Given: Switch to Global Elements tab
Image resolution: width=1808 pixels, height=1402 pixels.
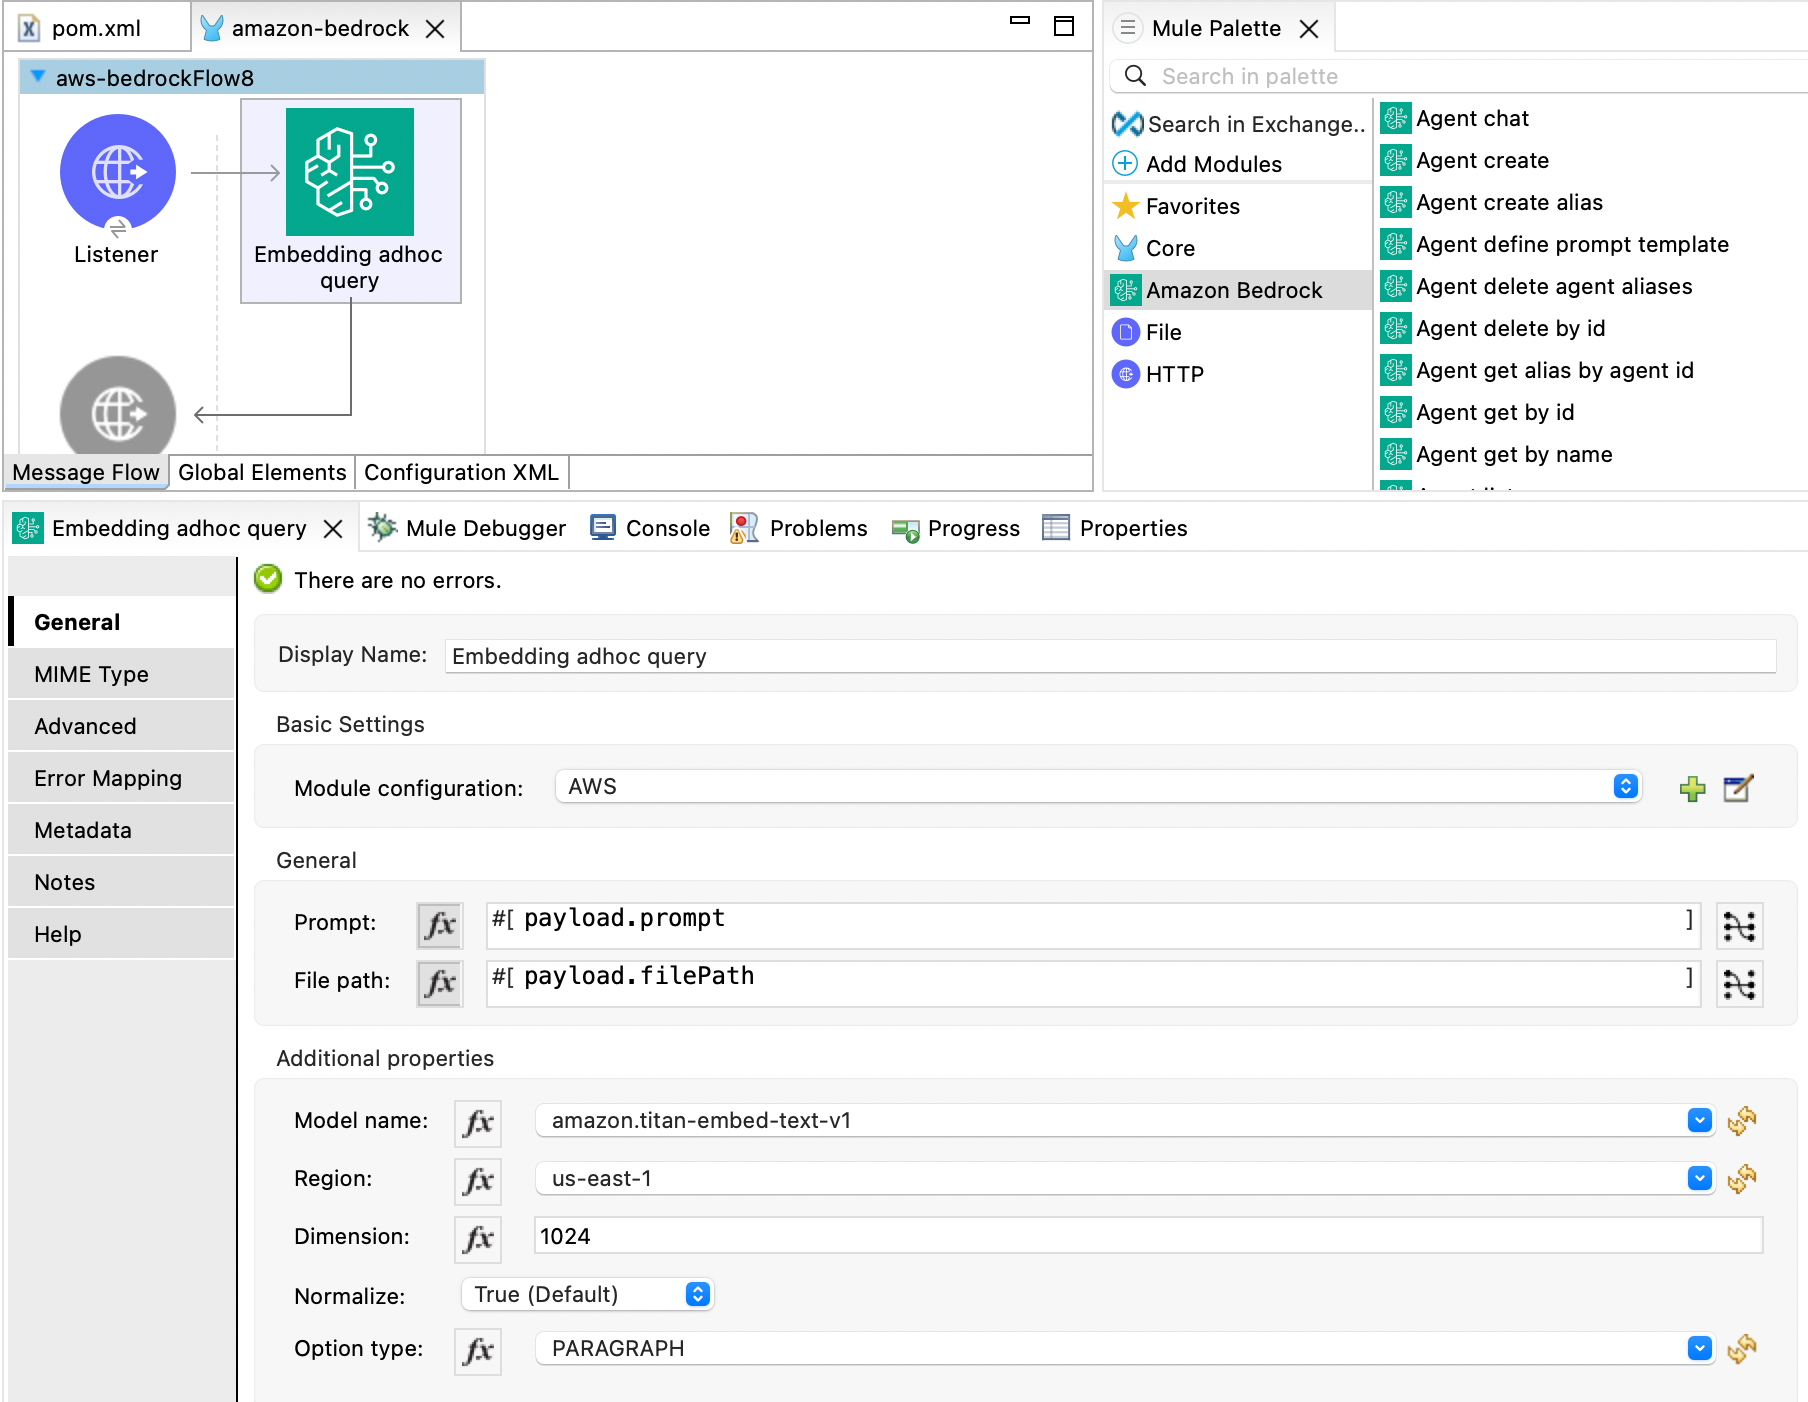Looking at the screenshot, I should click(262, 472).
